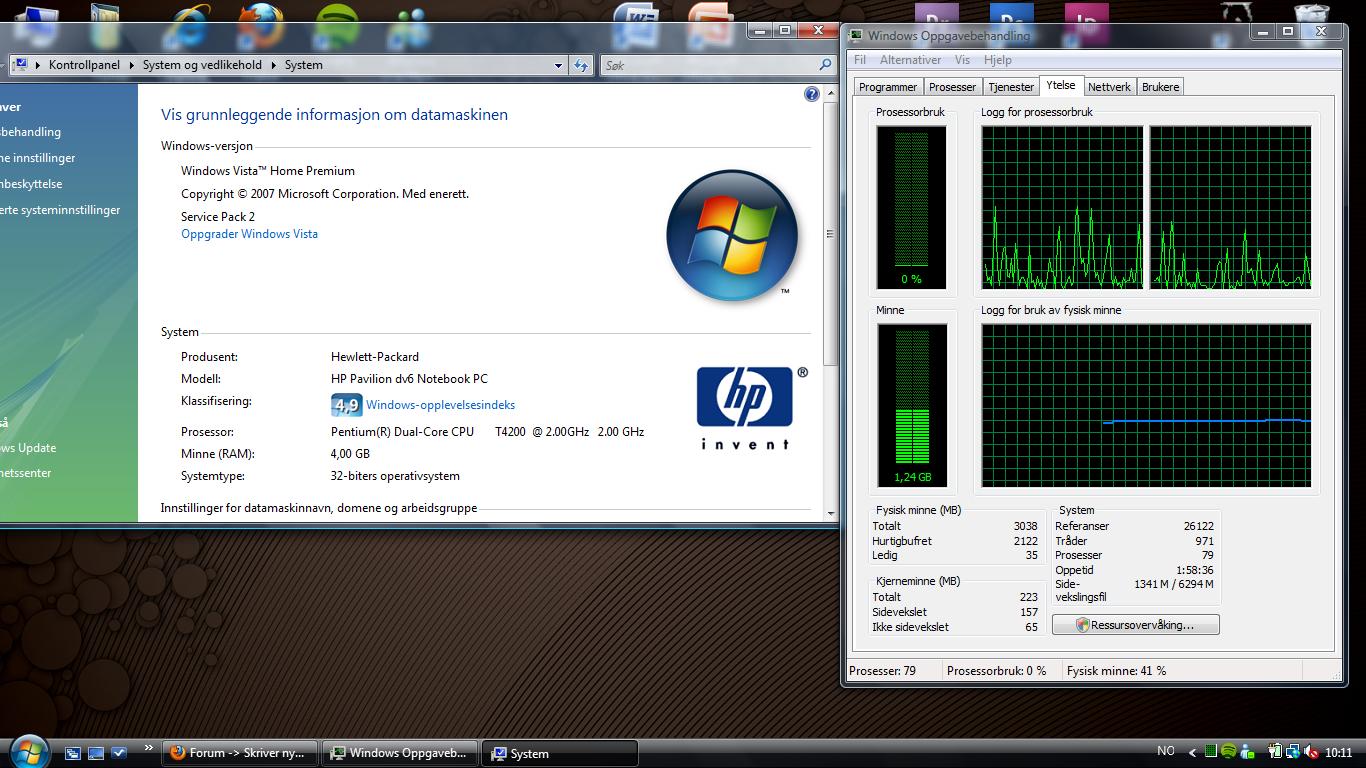Click the Minne 1,24 GB meter
Image resolution: width=1366 pixels, height=768 pixels.
[x=912, y=405]
